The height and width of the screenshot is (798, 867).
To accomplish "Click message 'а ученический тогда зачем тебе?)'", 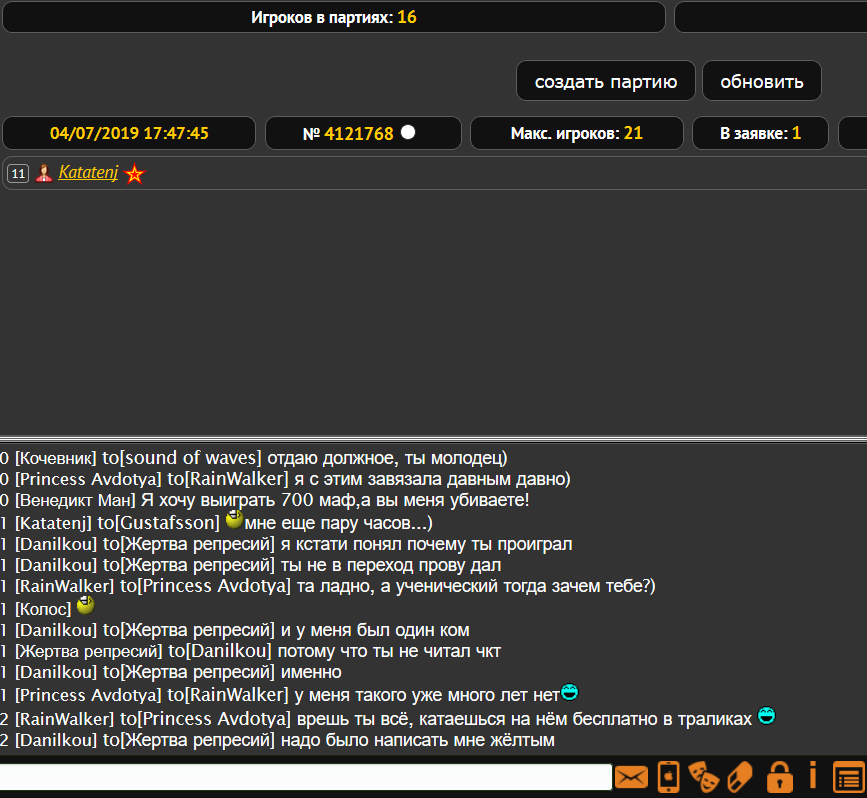I will (518, 586).
